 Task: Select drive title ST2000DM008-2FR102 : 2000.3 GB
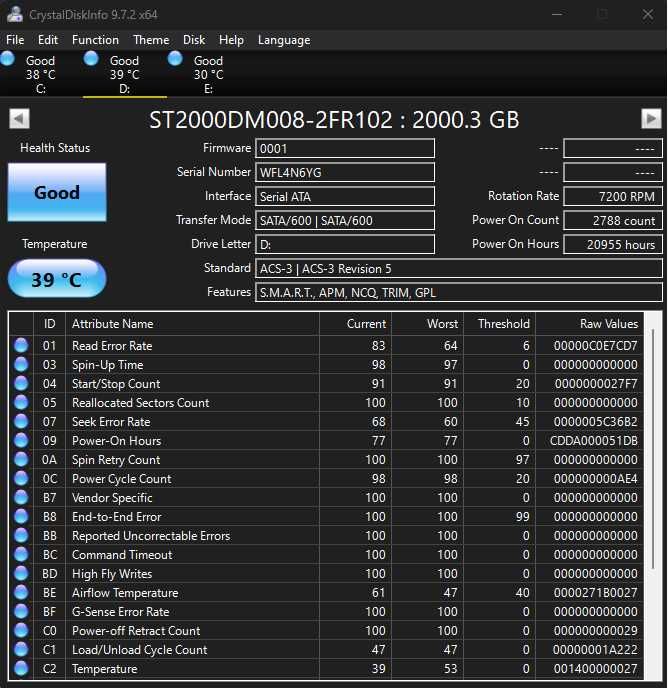click(x=334, y=120)
